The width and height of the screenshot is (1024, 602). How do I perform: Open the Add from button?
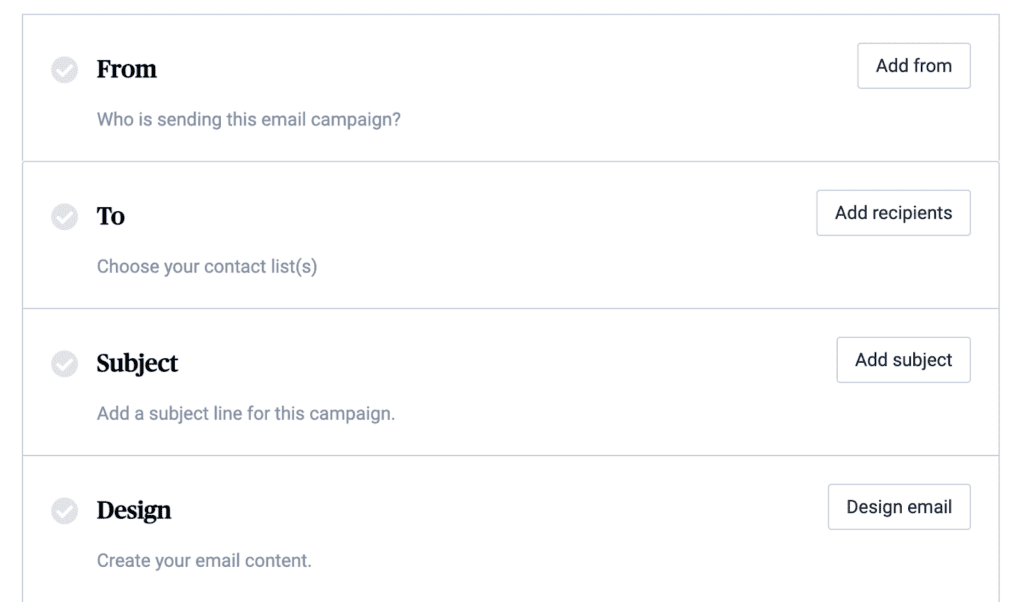click(914, 66)
